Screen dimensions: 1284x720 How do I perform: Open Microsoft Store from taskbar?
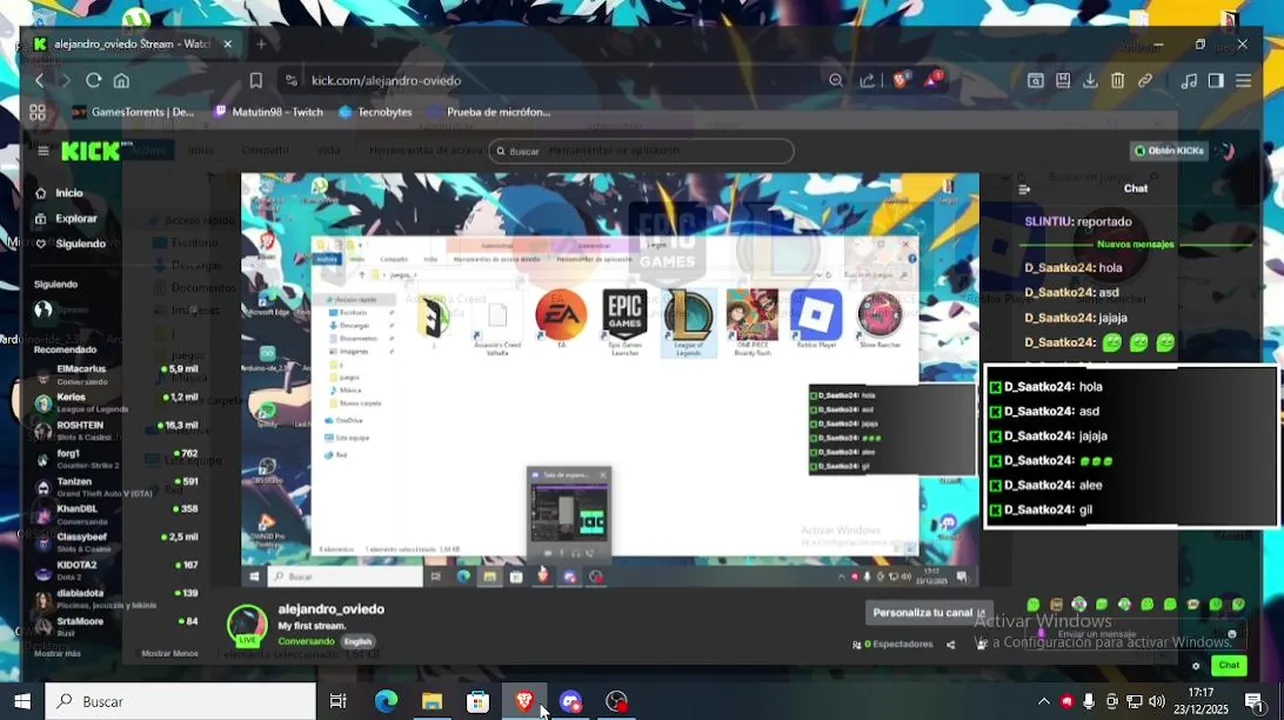[x=478, y=702]
